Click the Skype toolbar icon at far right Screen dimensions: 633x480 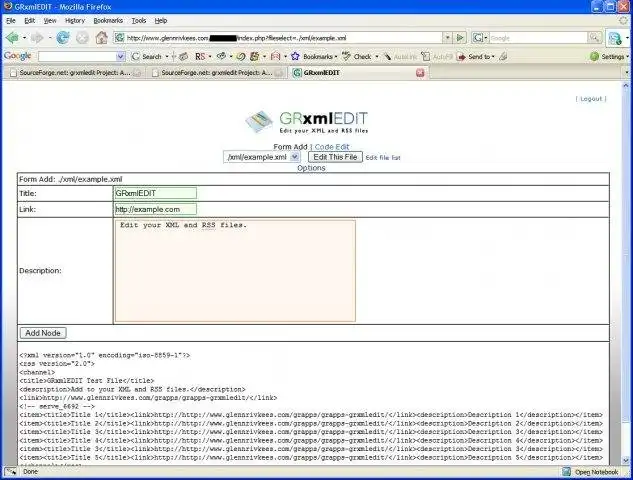tap(615, 38)
